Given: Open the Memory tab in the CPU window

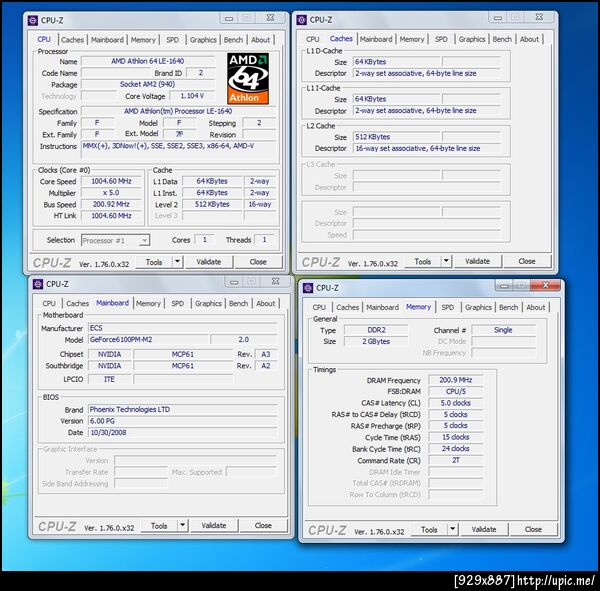Looking at the screenshot, I should coord(143,40).
